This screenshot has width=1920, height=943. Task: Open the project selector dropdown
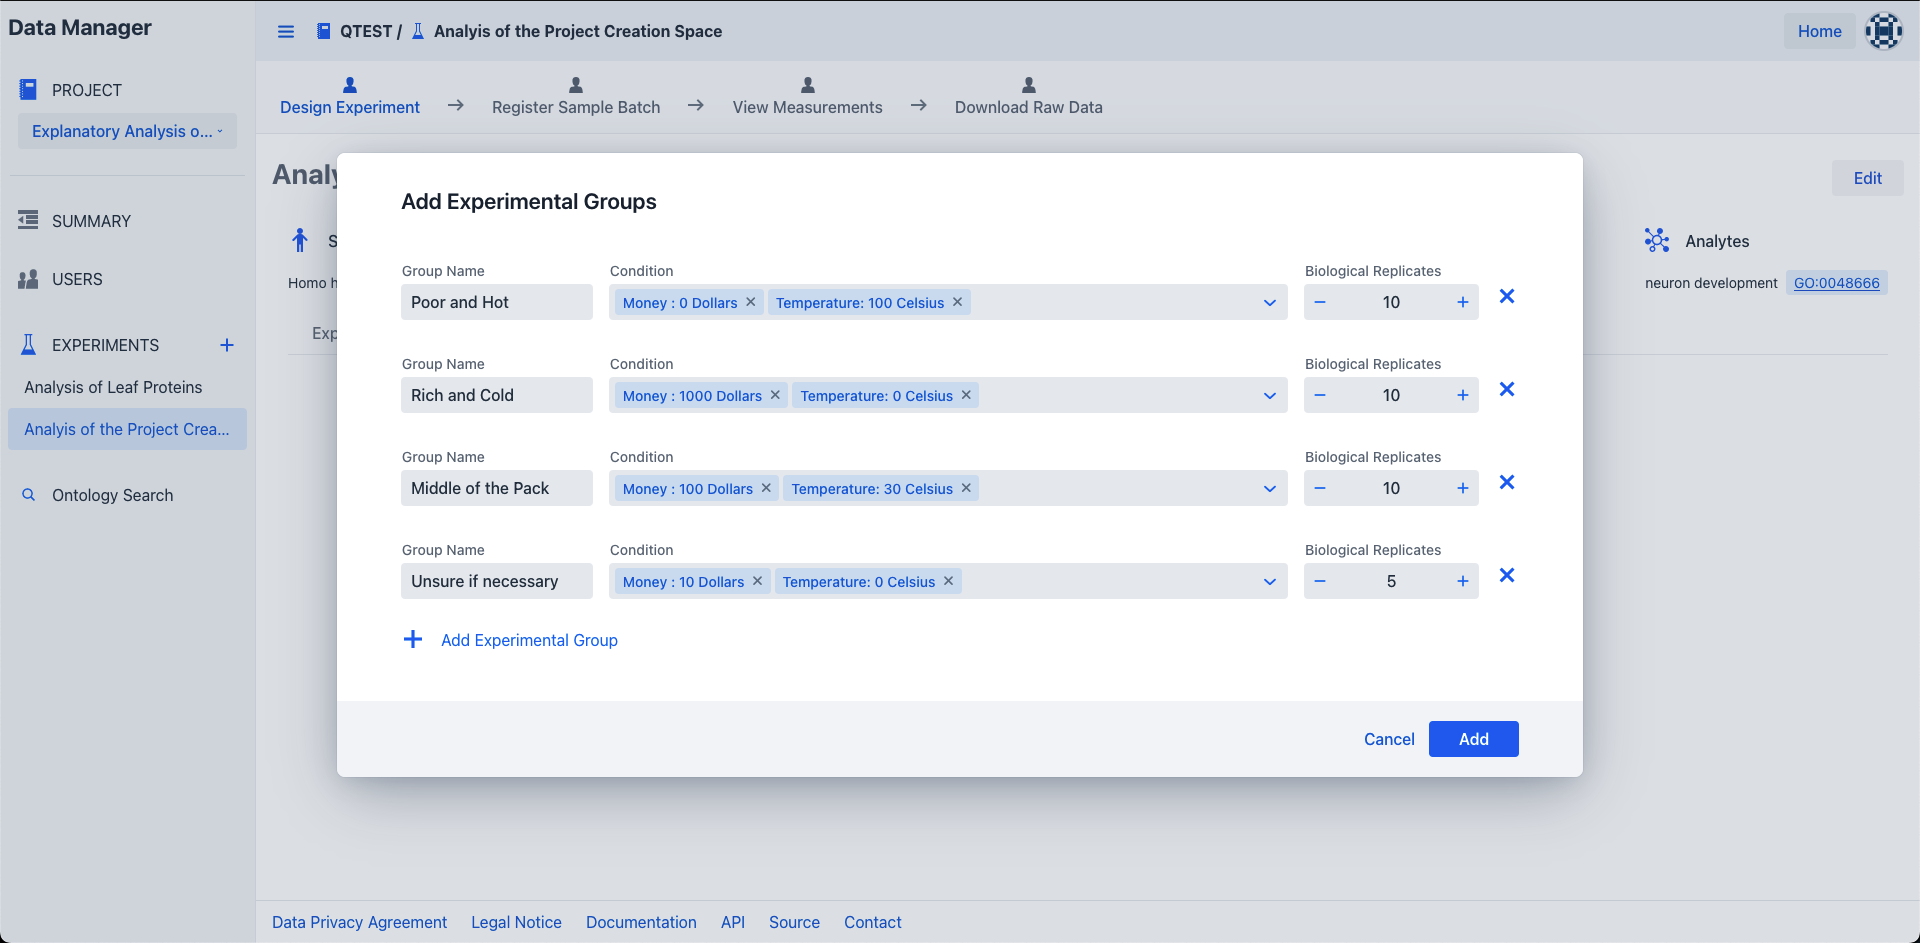pos(127,131)
